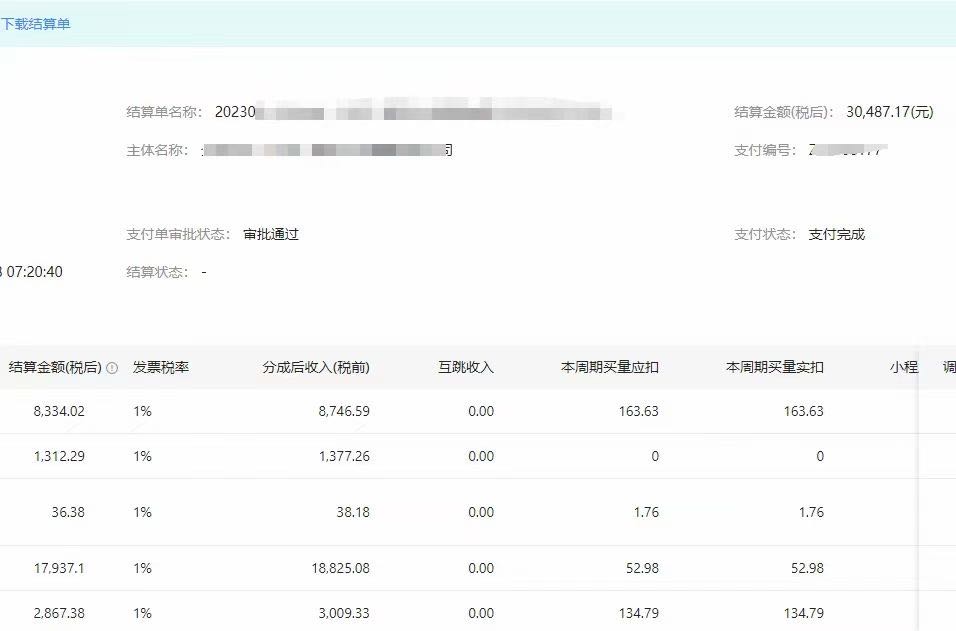956x631 pixels.
Task: Select the 1,312.29 settlement amount cell
Action: pos(59,456)
